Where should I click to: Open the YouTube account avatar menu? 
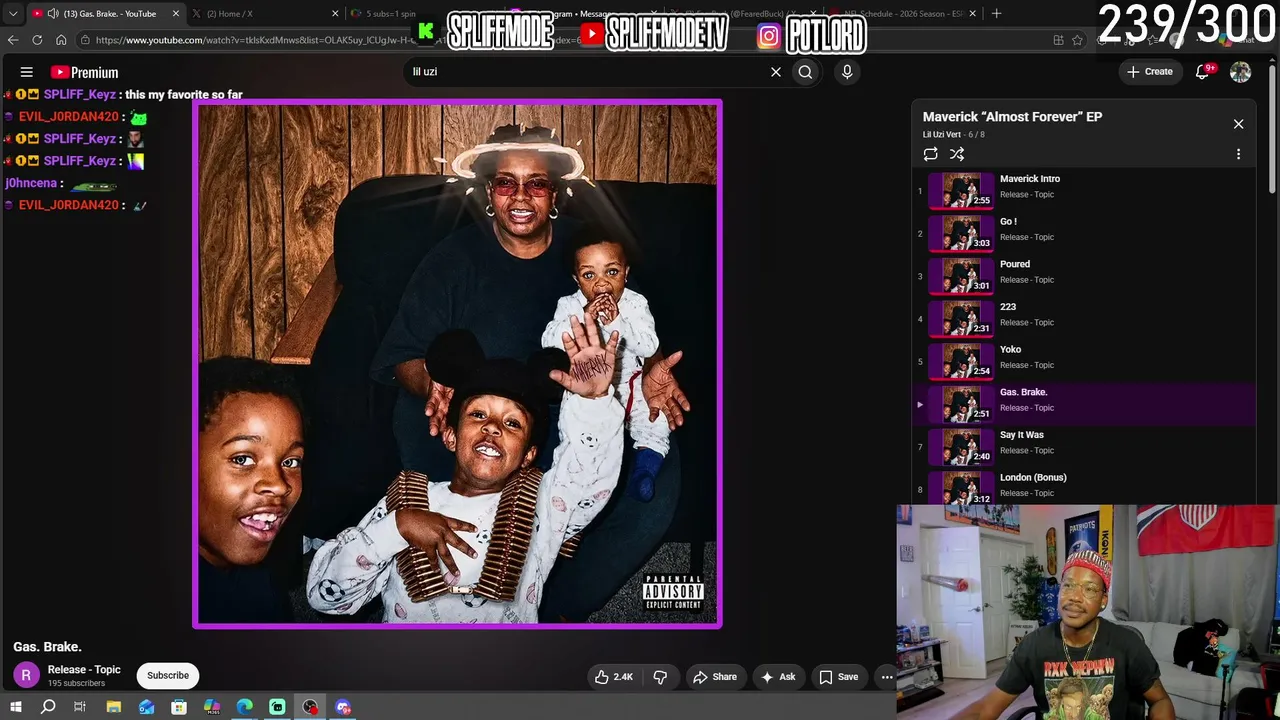point(1240,72)
